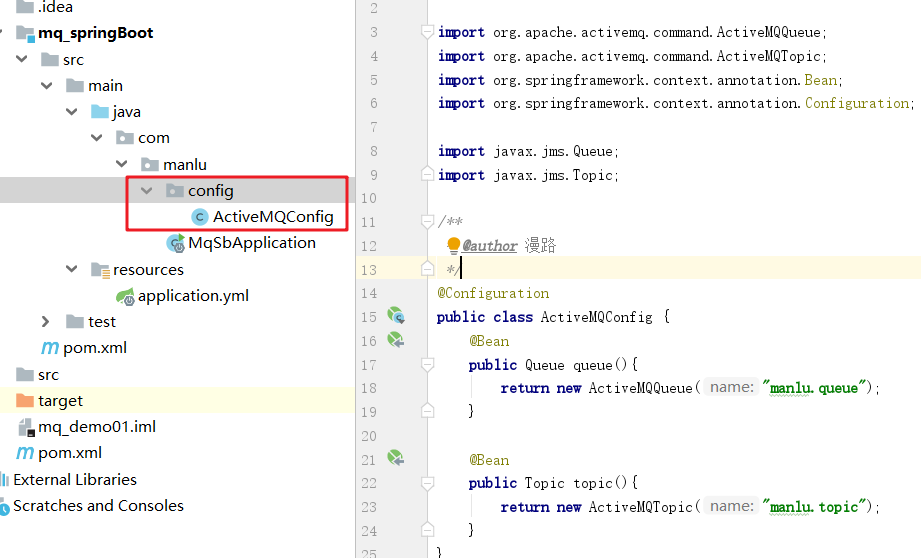
Task: Click bean gutter icon on line 21
Action: (x=396, y=458)
